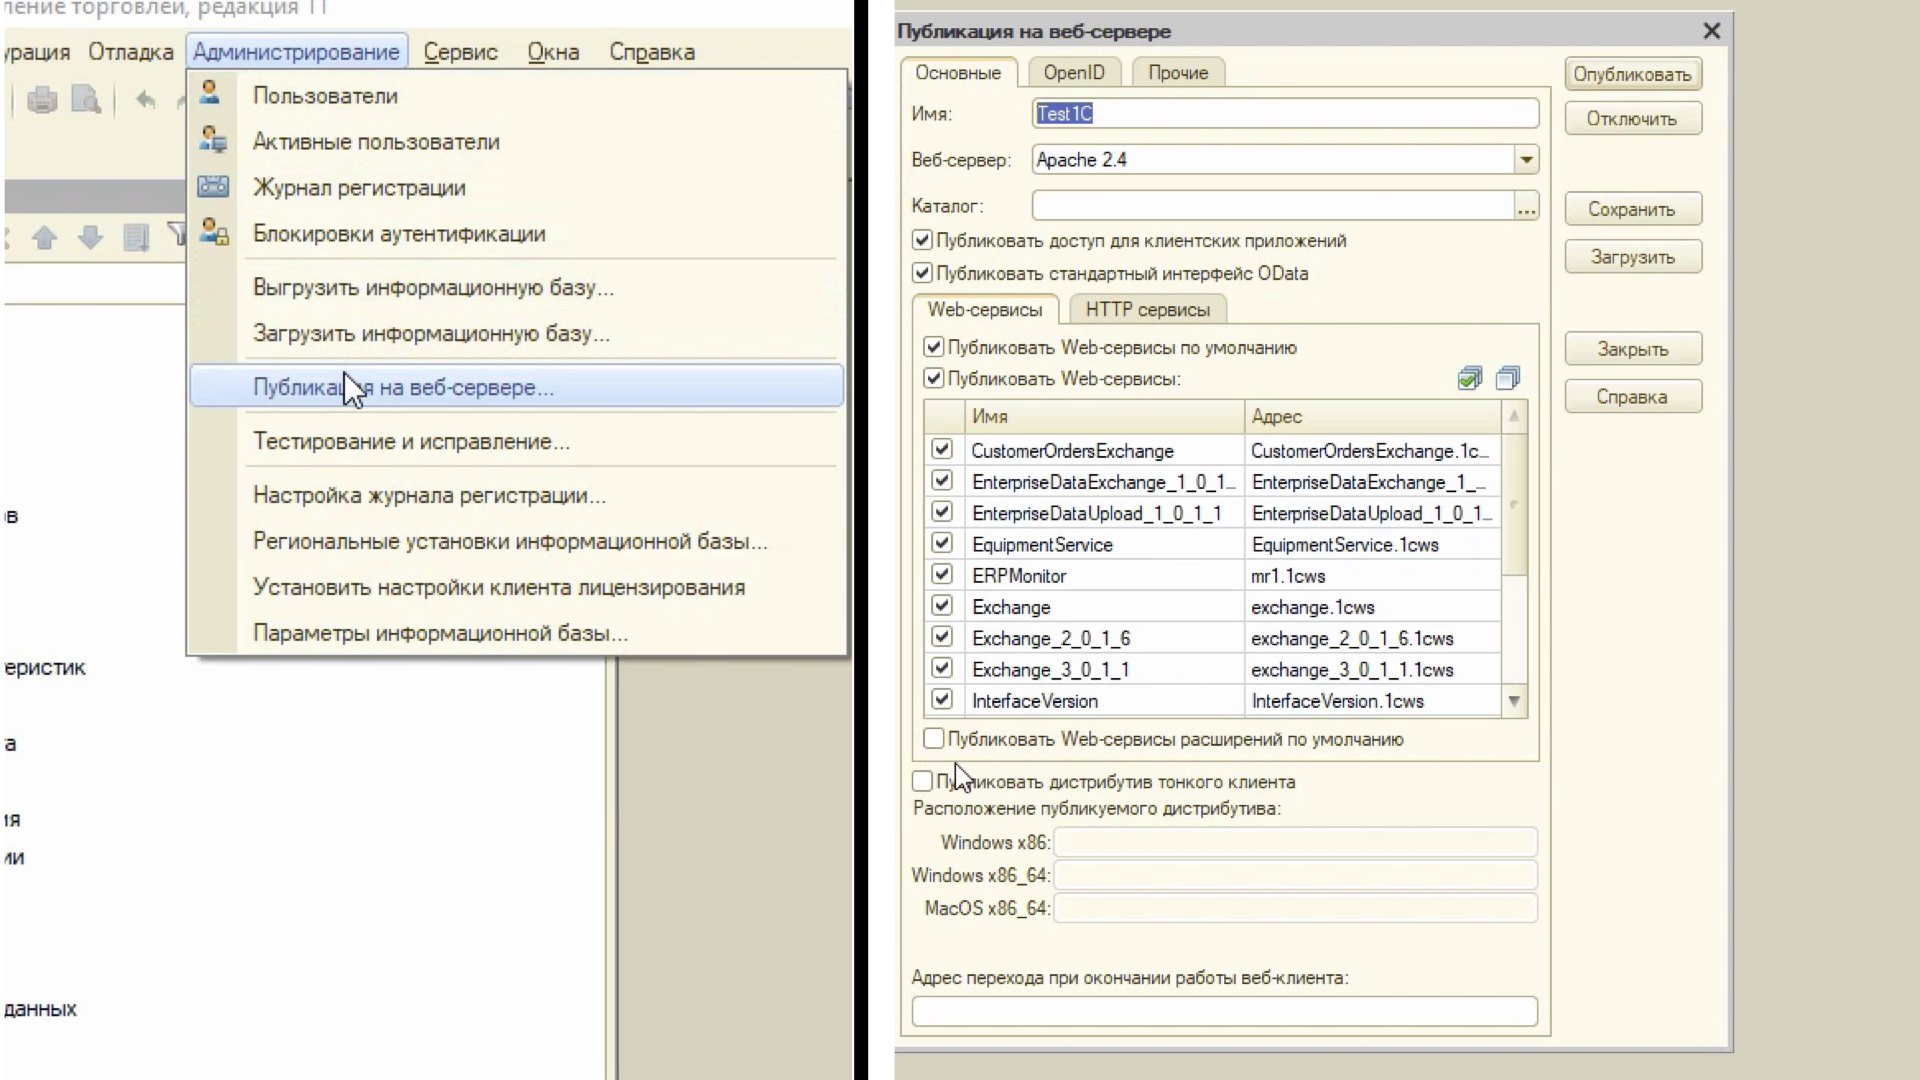This screenshot has height=1080, width=1920.
Task: Uncheck the CustomerOrdersExchange service checkbox
Action: (x=942, y=449)
